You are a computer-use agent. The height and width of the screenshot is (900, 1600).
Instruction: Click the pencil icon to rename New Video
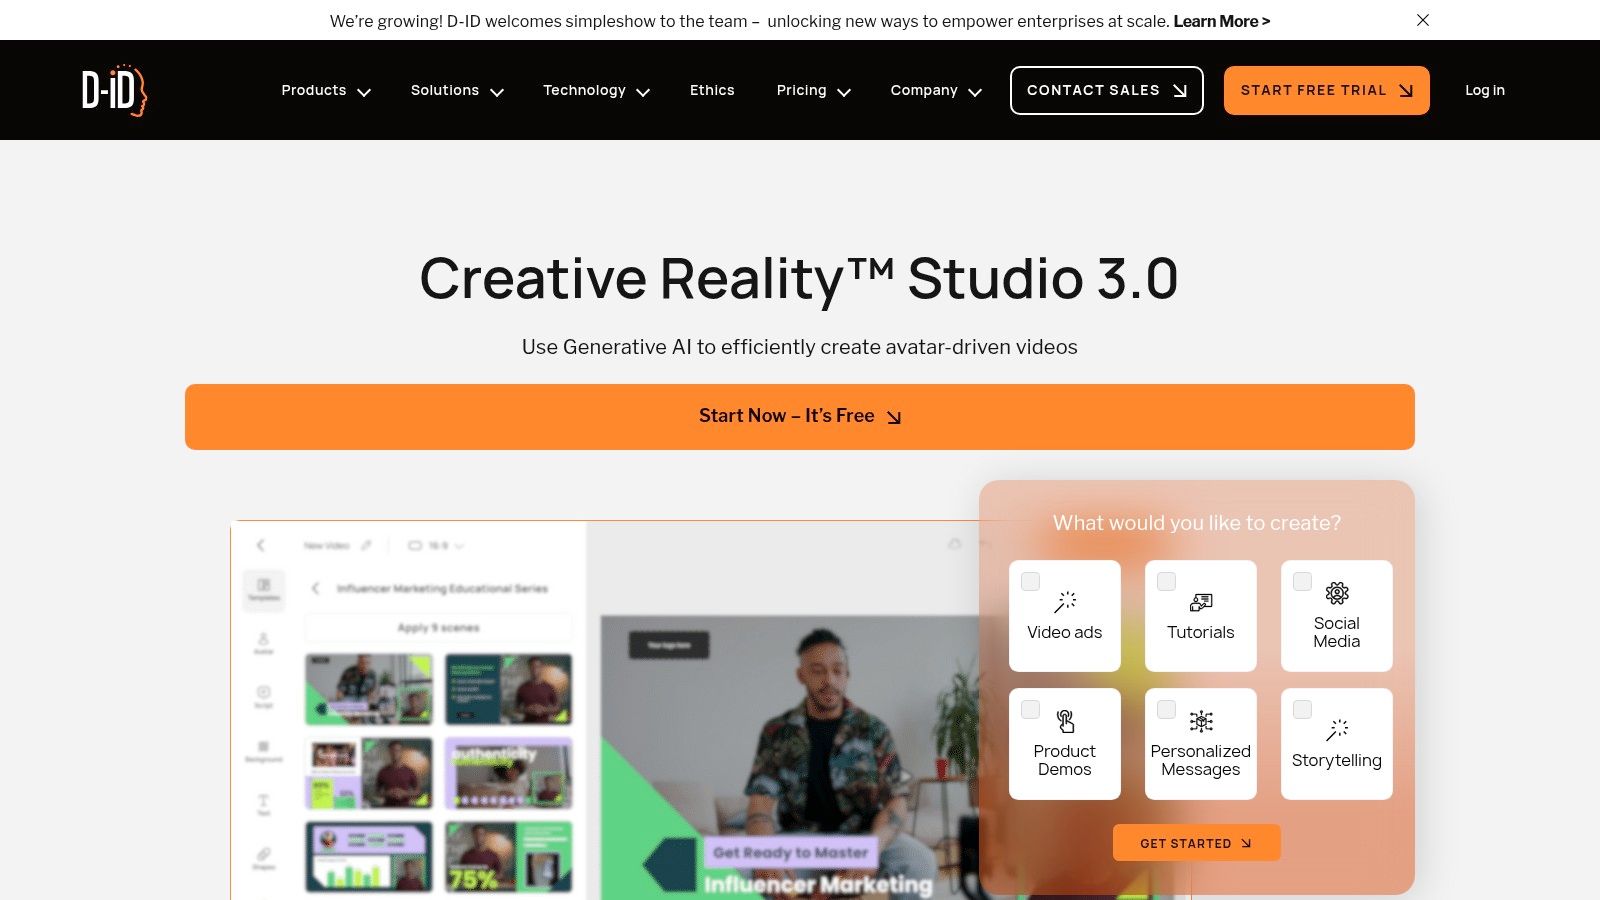tap(365, 545)
